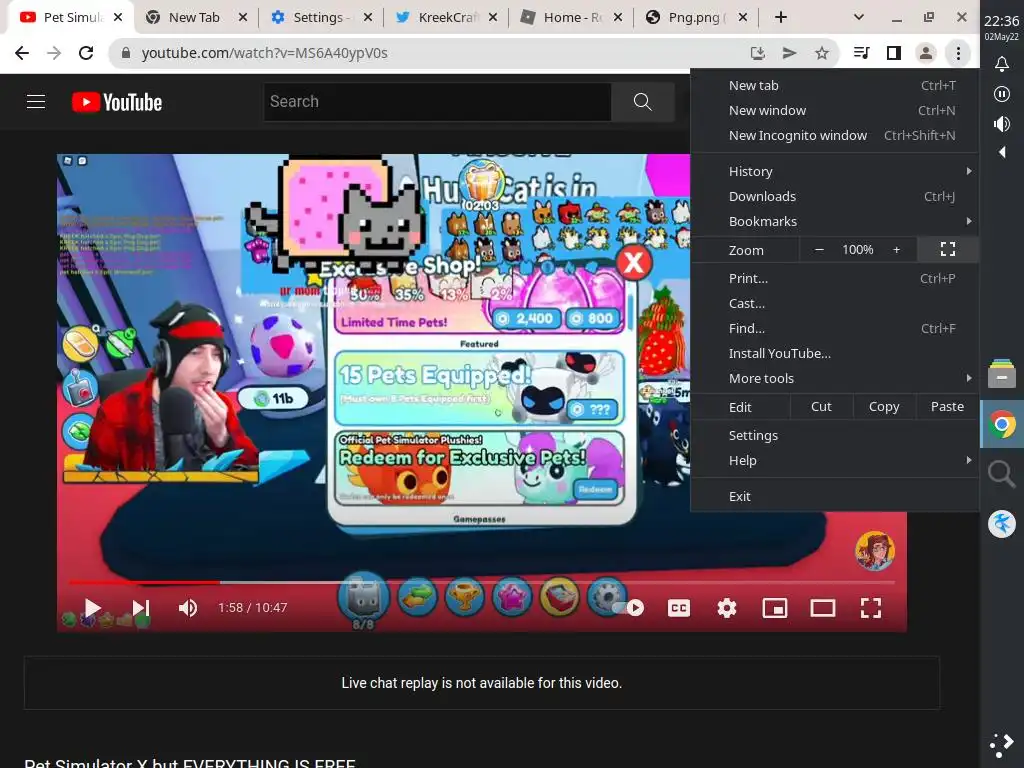Skip to the next video
The image size is (1024, 768).
(x=140, y=608)
